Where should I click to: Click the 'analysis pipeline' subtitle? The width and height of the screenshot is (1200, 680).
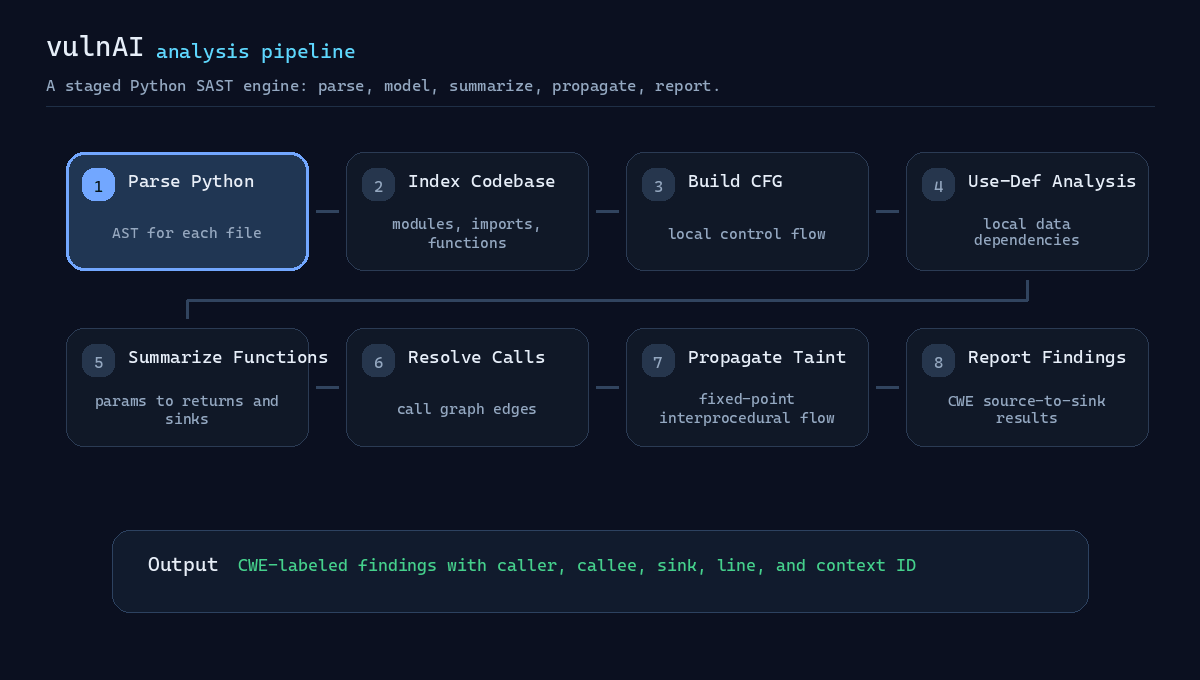(x=255, y=51)
